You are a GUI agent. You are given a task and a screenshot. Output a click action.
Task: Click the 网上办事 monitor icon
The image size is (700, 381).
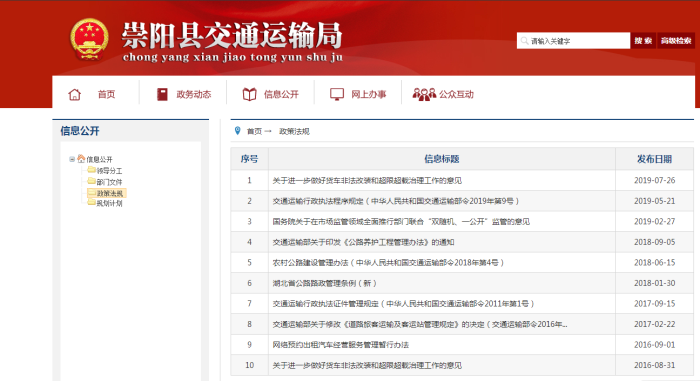tap(337, 94)
